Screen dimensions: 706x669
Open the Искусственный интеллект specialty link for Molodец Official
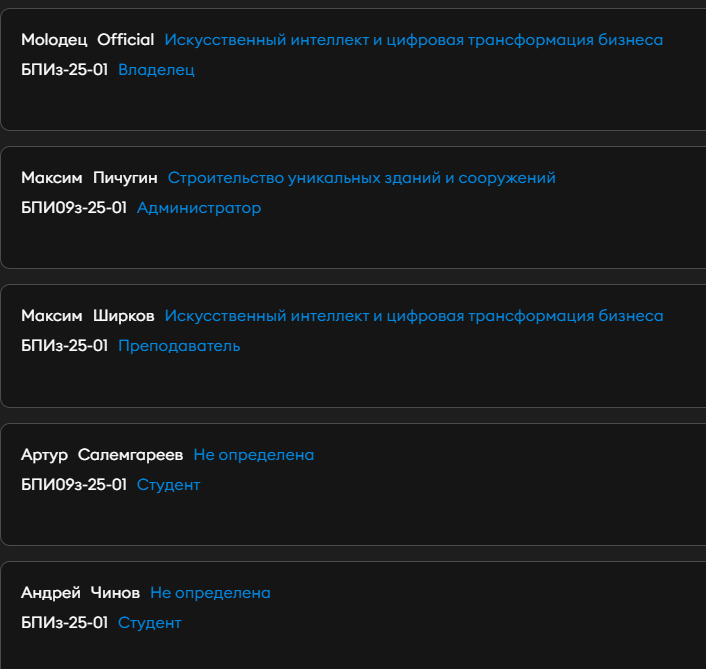tap(414, 40)
